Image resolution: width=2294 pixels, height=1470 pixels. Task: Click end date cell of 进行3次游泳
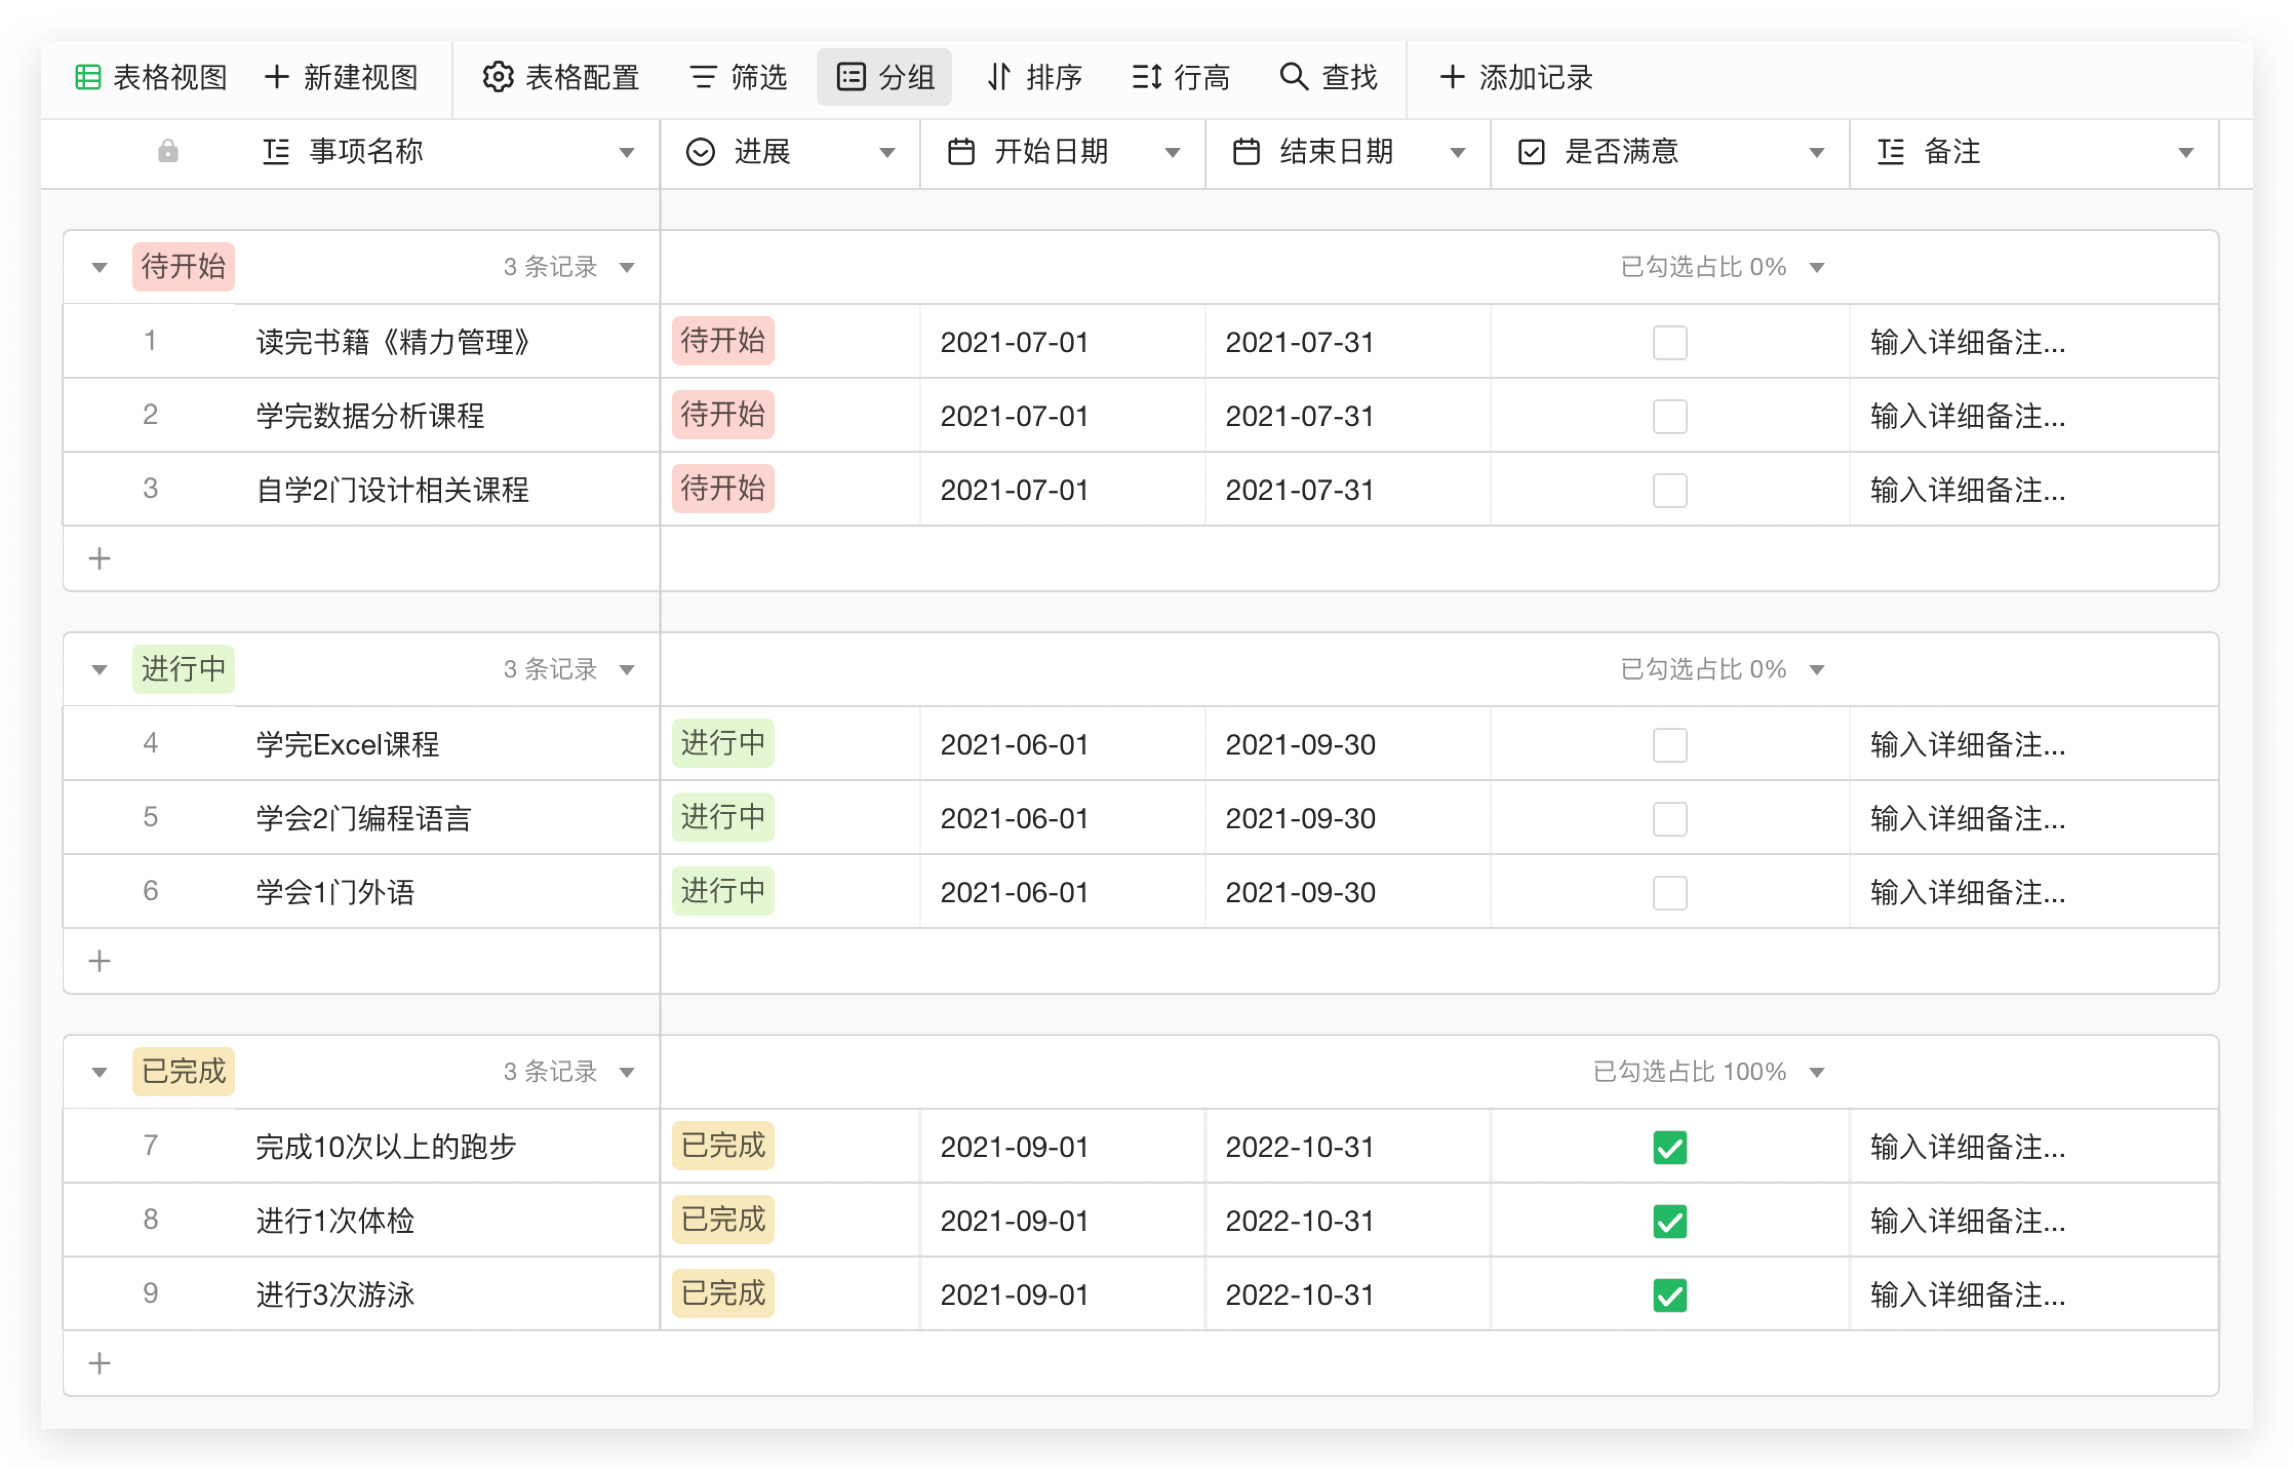point(1347,1294)
